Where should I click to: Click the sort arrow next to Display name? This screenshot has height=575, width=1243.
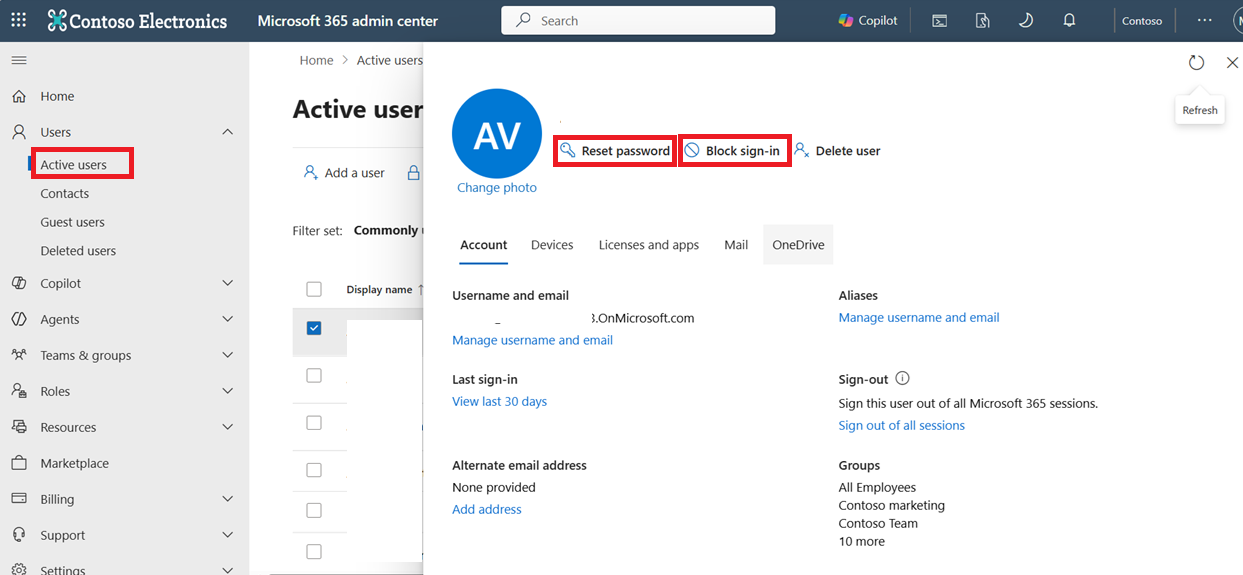[421, 290]
